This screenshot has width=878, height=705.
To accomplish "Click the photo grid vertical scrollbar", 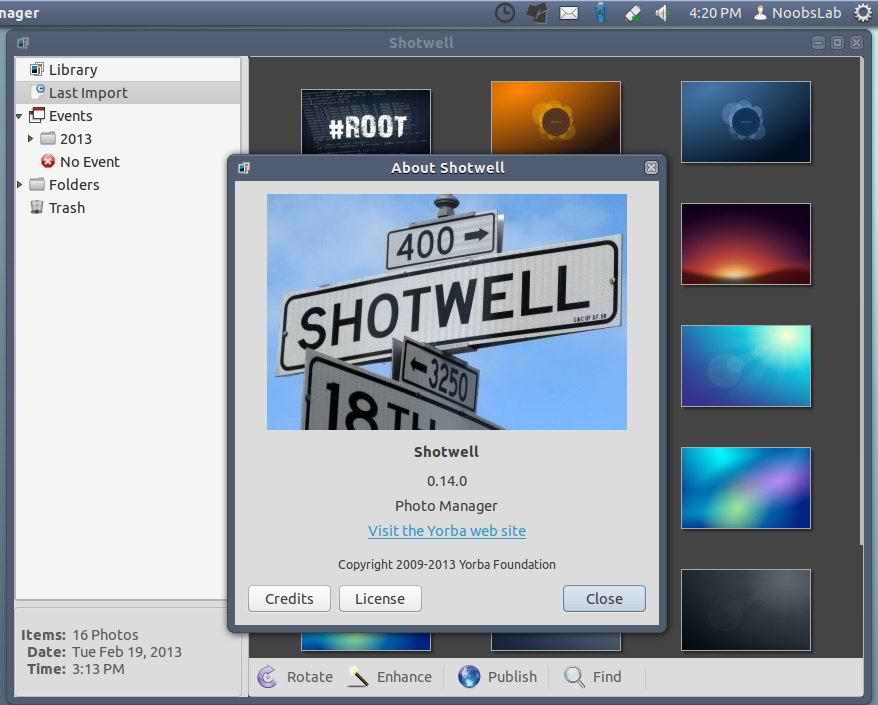I will [x=861, y=300].
